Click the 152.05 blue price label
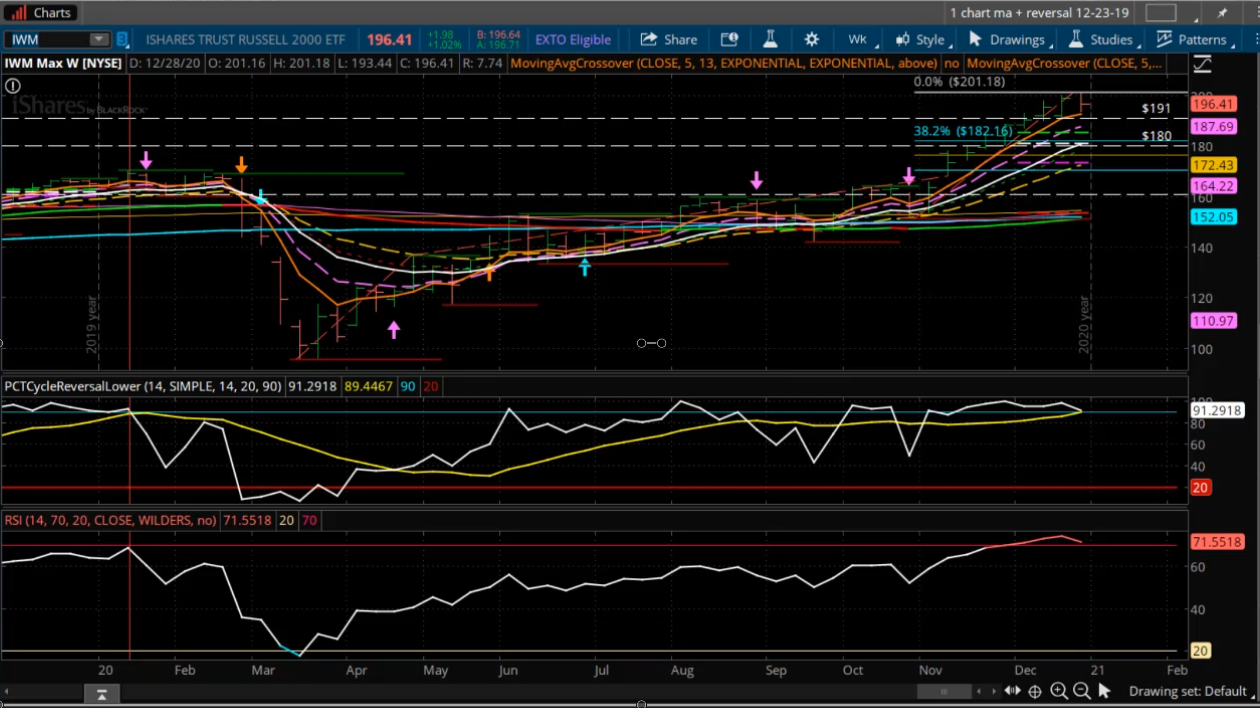Screen dimensions: 1260x708 (1214, 217)
